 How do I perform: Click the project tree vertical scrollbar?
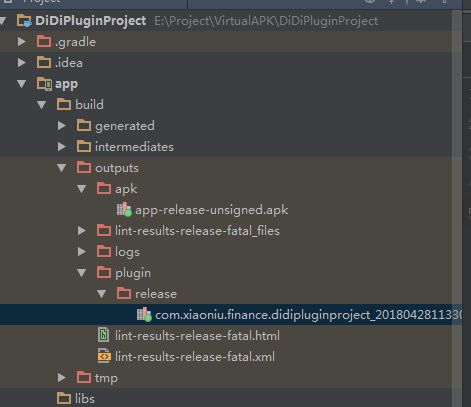(457, 208)
